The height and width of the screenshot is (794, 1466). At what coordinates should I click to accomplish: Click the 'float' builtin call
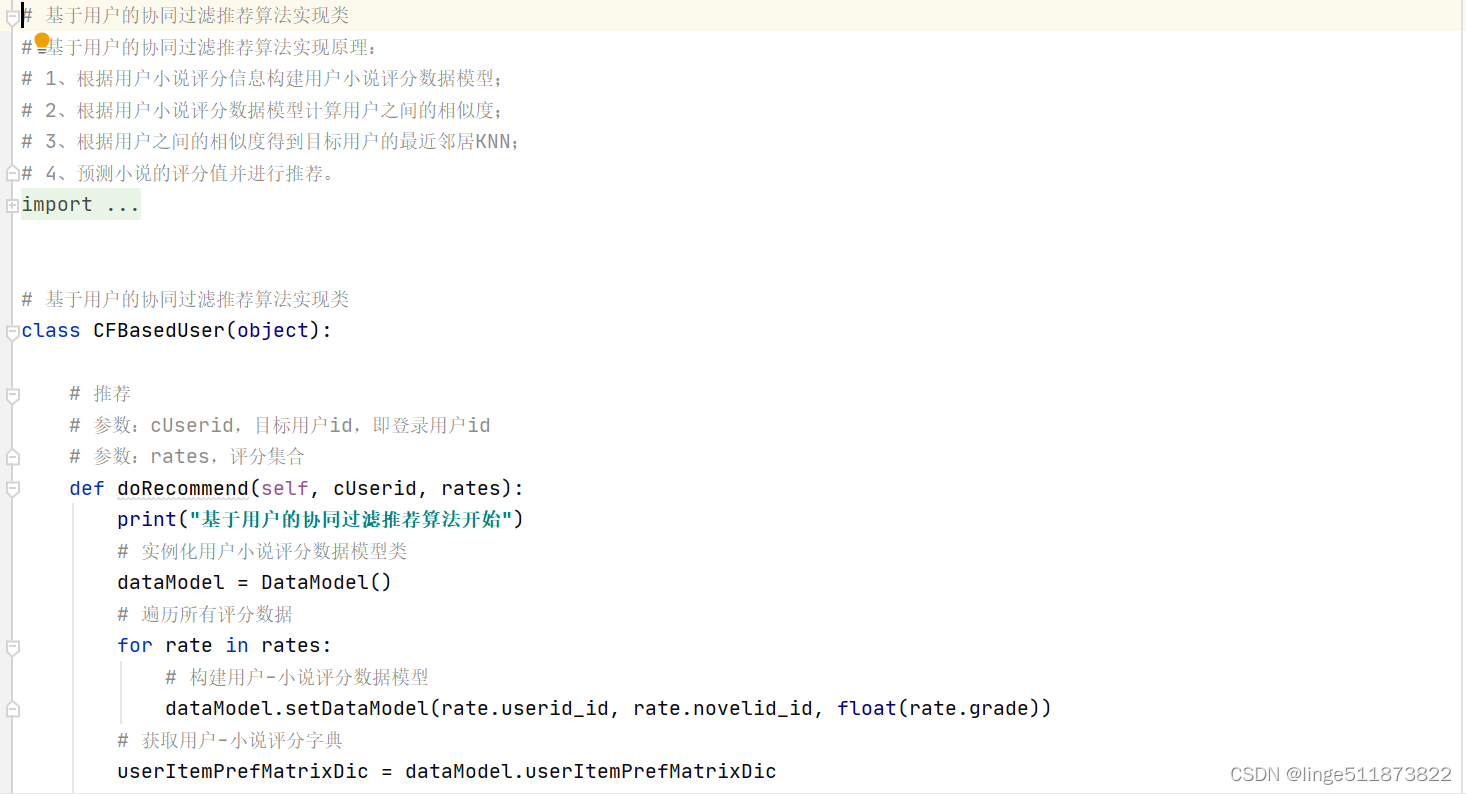point(867,708)
